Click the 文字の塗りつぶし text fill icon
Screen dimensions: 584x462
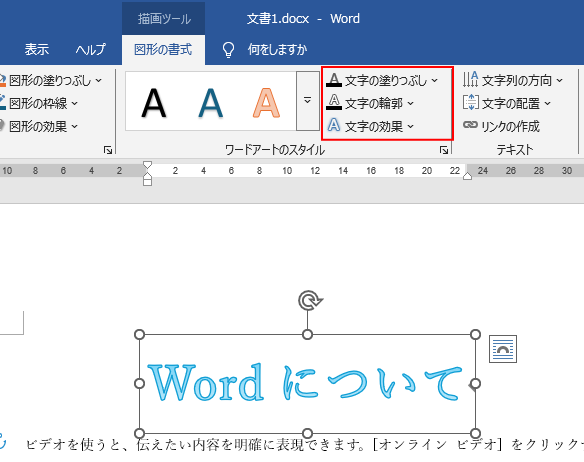(334, 80)
